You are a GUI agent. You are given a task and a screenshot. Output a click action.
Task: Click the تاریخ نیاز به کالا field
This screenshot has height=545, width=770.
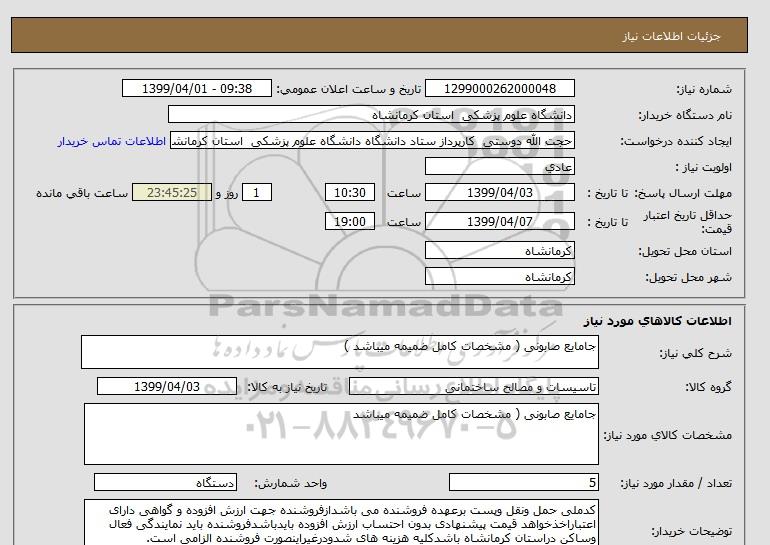[x=167, y=386]
